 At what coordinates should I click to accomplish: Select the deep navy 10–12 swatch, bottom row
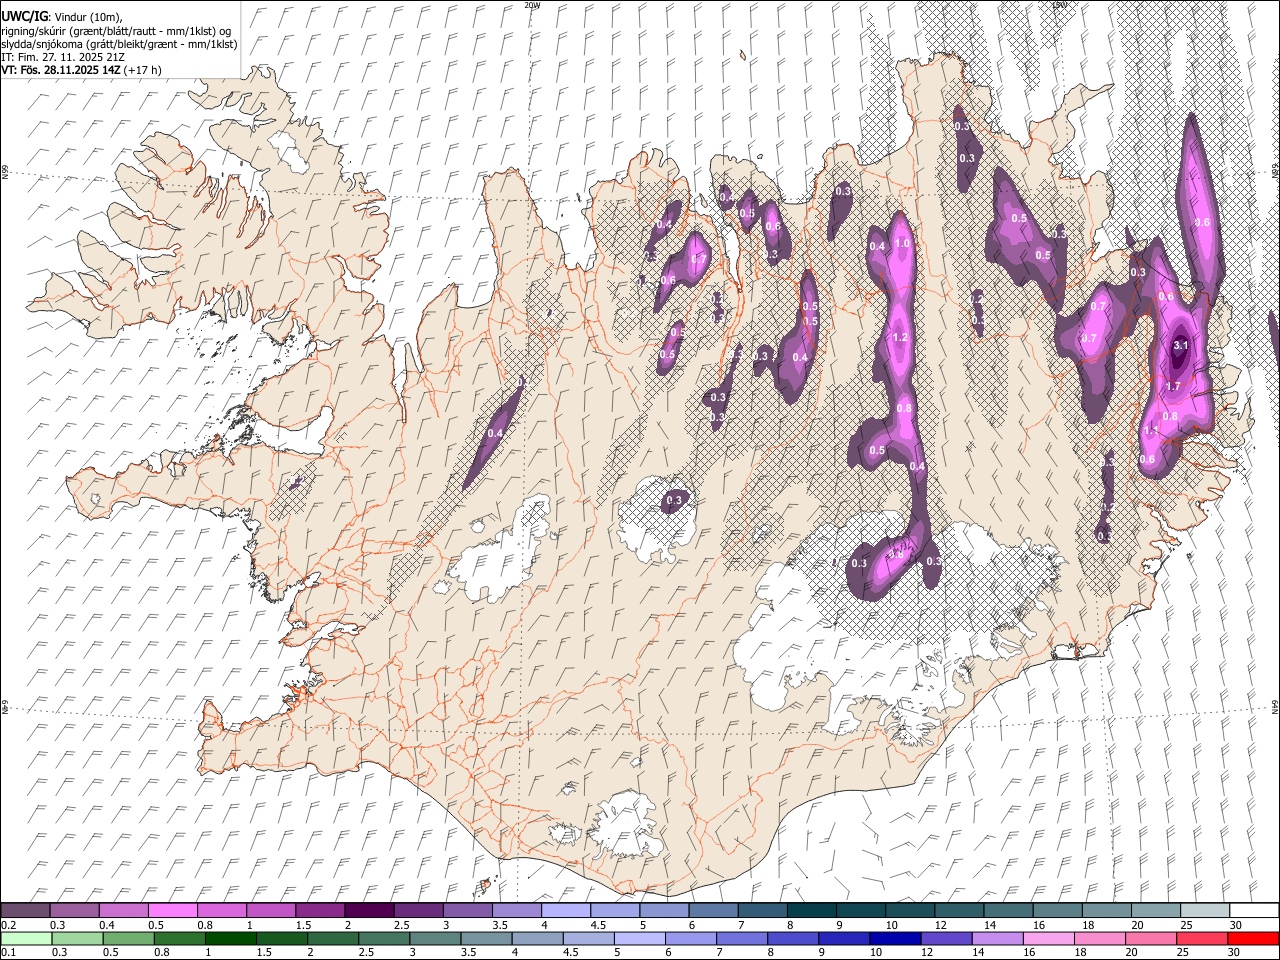(x=895, y=938)
